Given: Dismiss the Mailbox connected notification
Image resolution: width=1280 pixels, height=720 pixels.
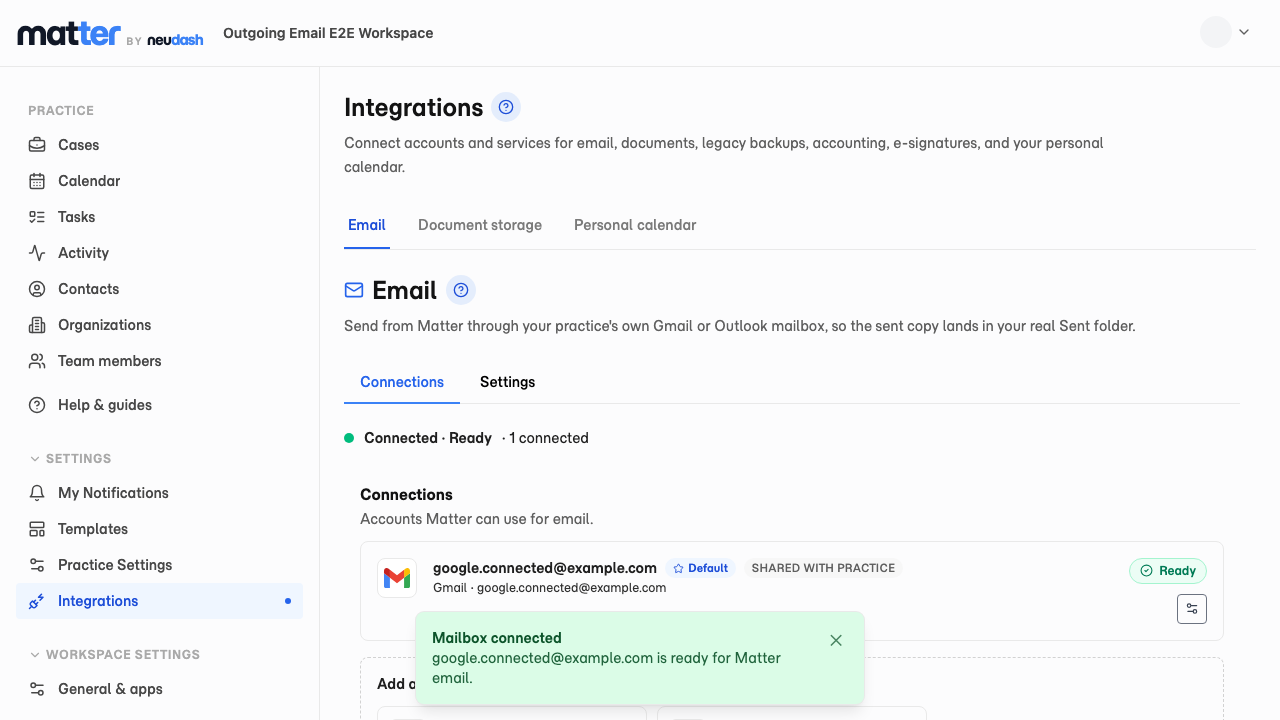Looking at the screenshot, I should [x=836, y=640].
